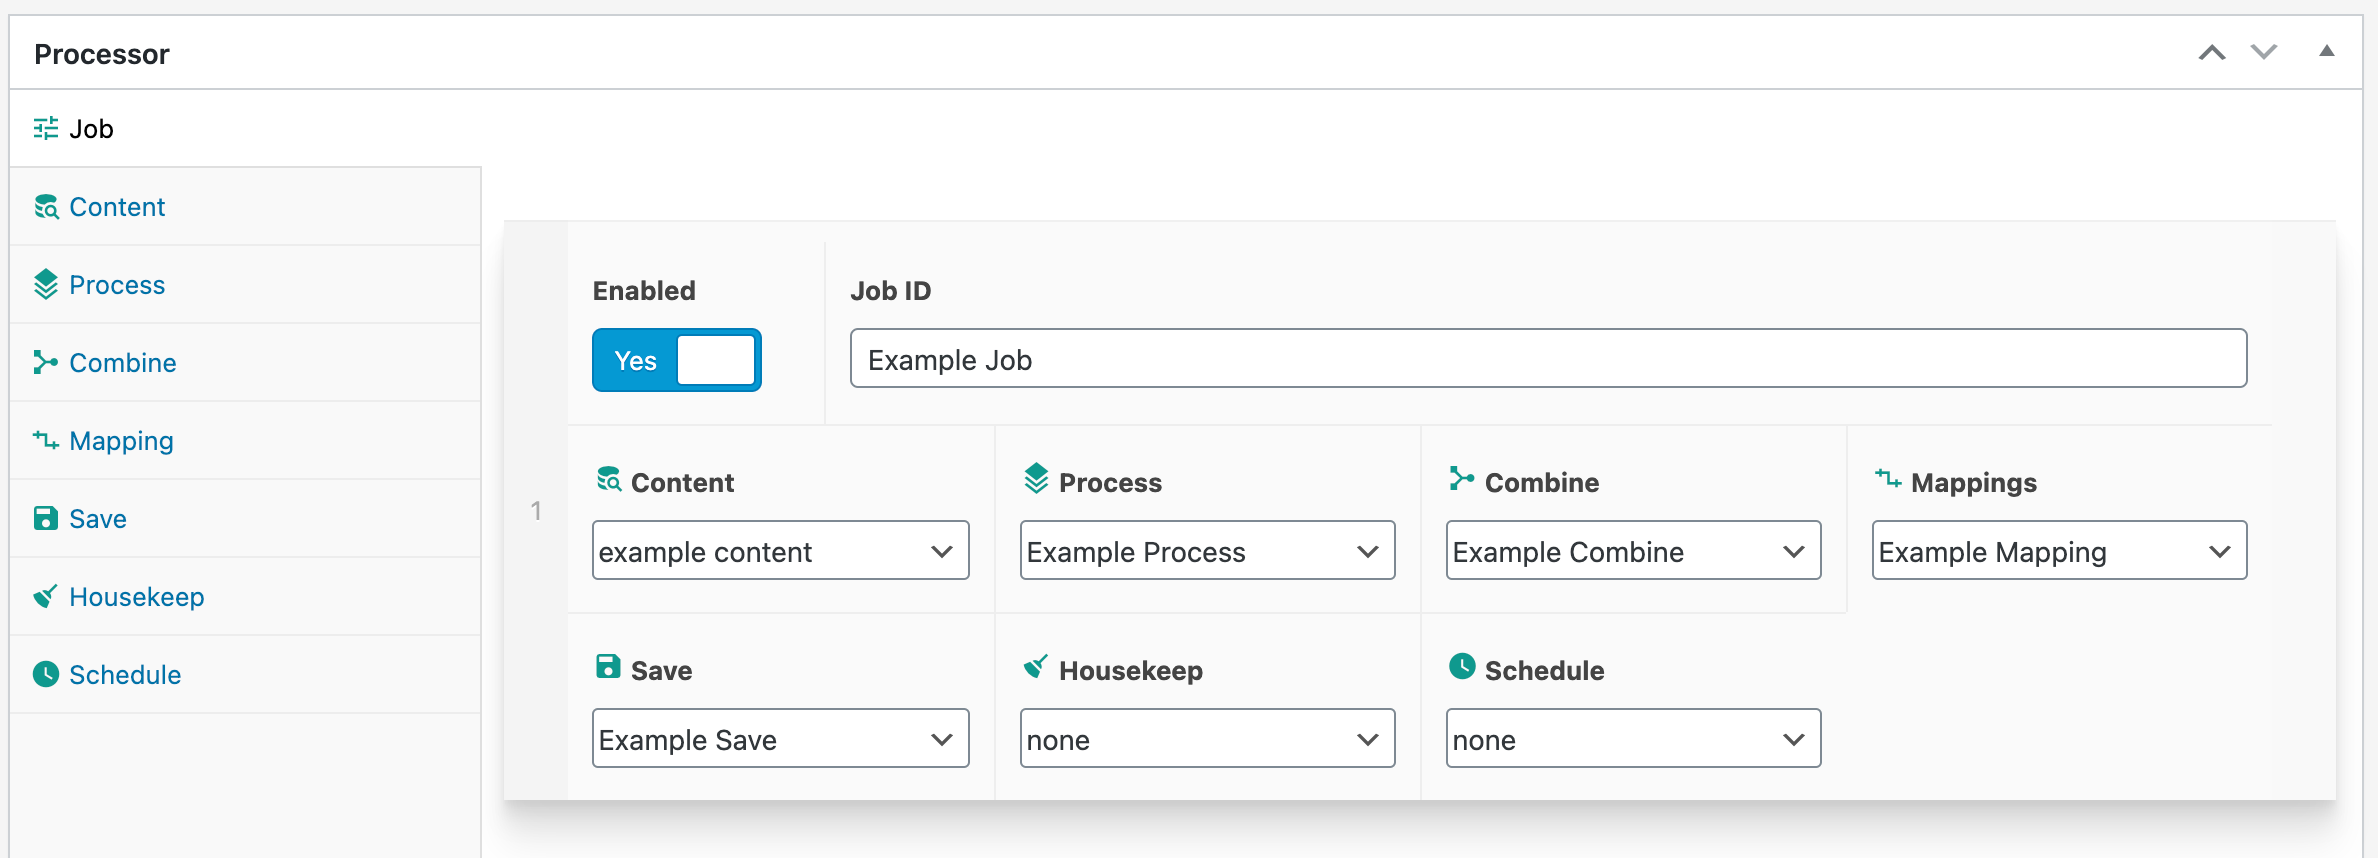2378x858 pixels.
Task: Click the Housekeep heading in job panel
Action: coord(1131,671)
